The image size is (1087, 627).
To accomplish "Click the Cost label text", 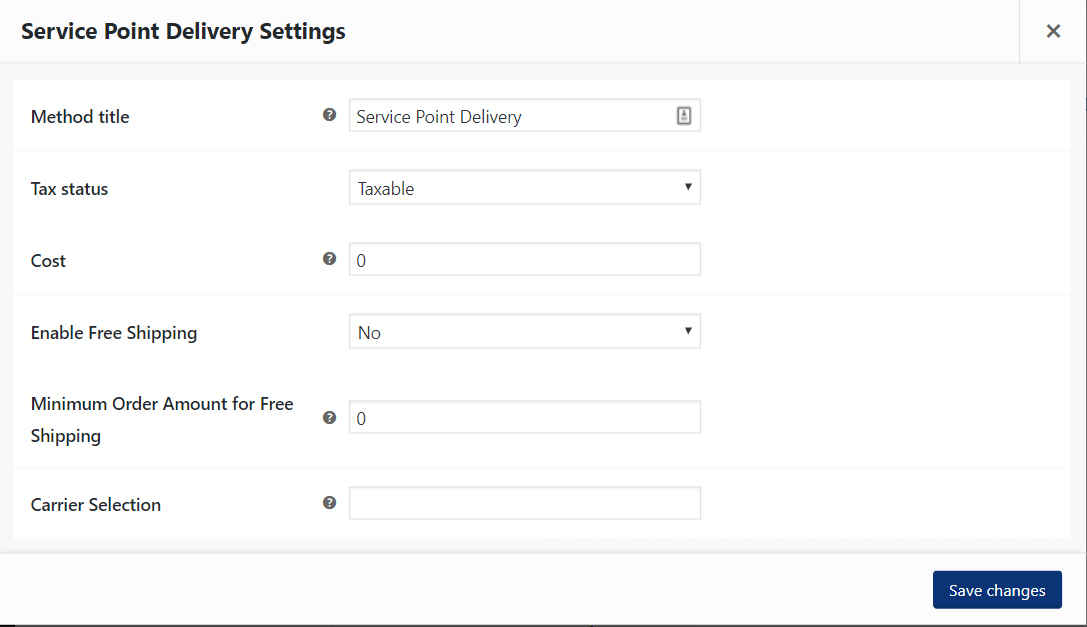I will click(48, 261).
